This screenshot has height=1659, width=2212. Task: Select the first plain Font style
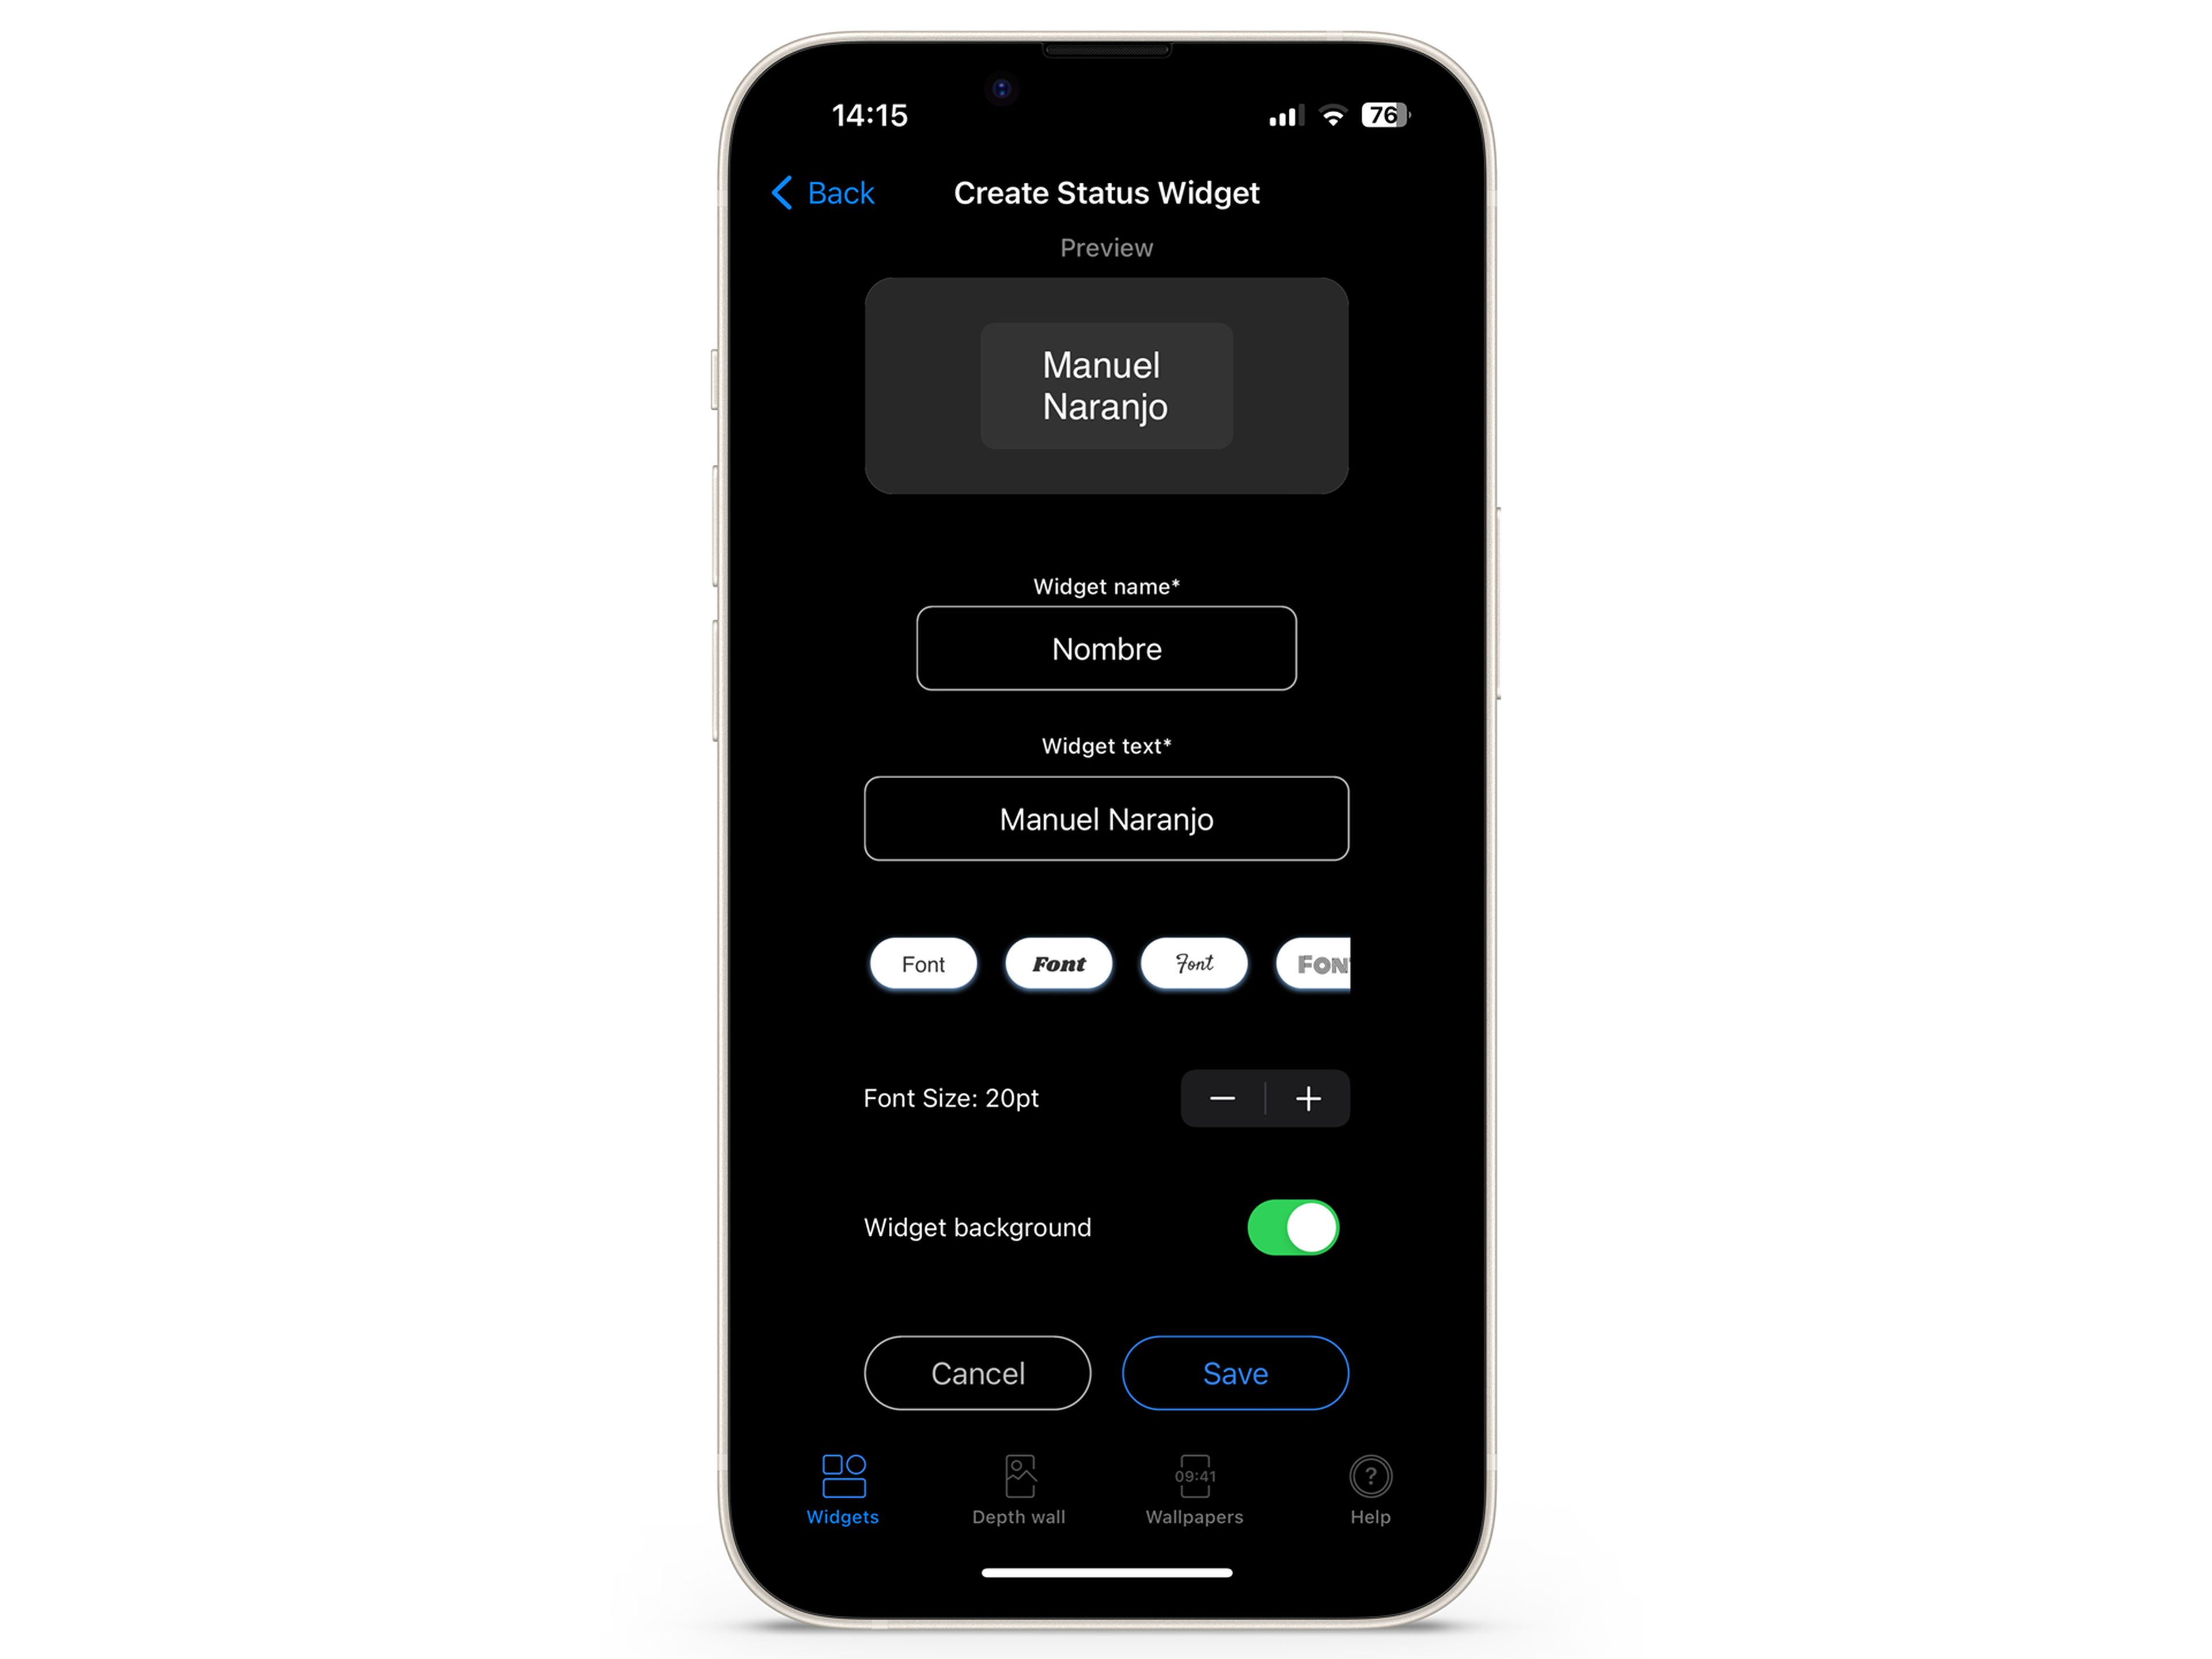click(x=923, y=964)
